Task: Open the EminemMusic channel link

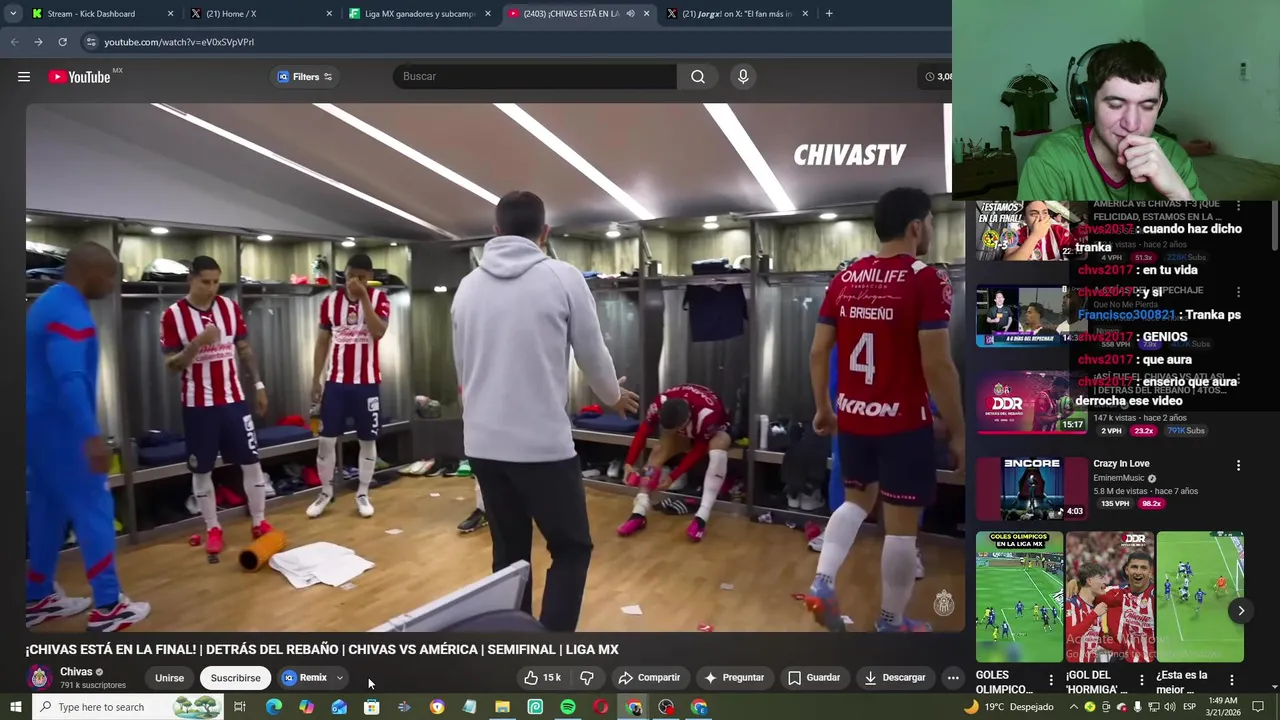Action: pyautogui.click(x=1119, y=478)
